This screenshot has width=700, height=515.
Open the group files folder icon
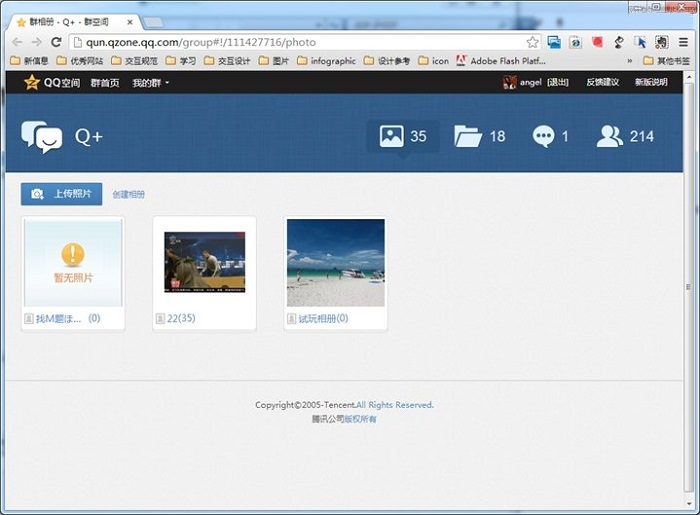tap(467, 136)
